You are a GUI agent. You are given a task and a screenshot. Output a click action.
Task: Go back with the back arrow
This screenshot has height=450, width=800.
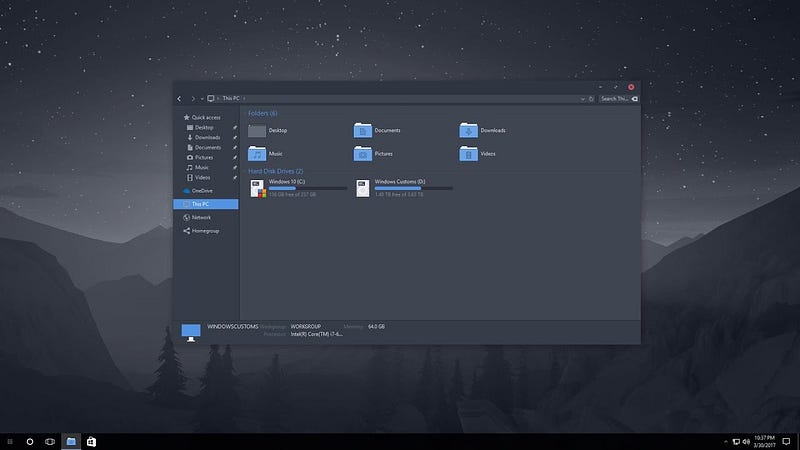(x=179, y=99)
